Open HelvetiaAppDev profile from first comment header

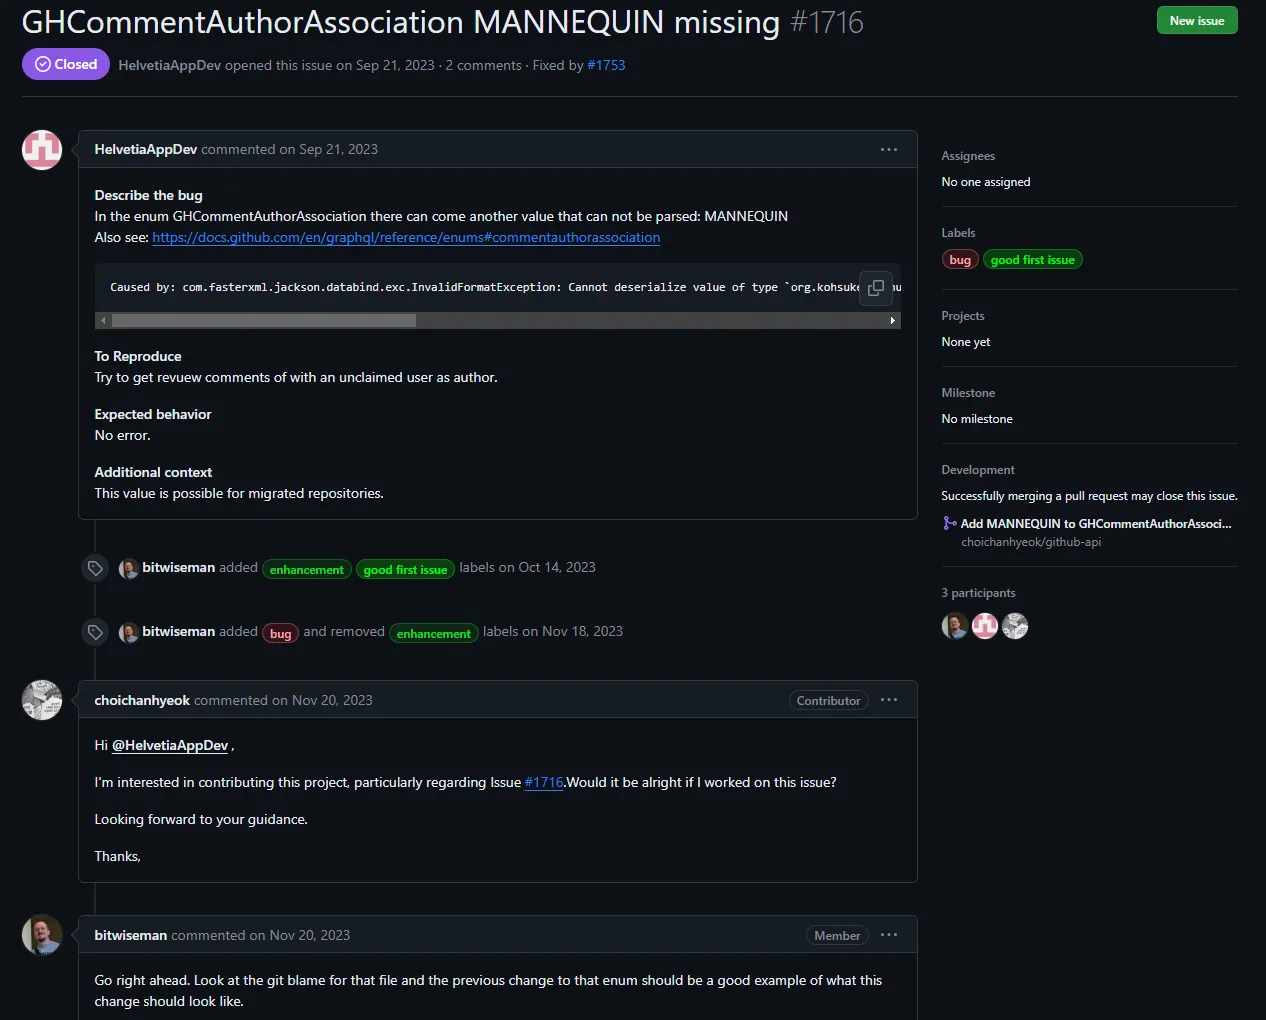[146, 149]
